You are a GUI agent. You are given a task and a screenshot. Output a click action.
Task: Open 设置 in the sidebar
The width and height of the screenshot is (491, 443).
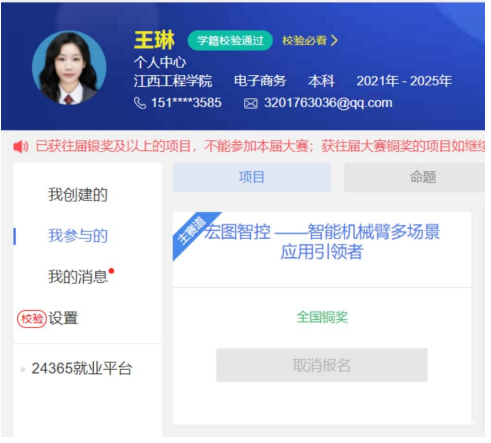coord(63,319)
